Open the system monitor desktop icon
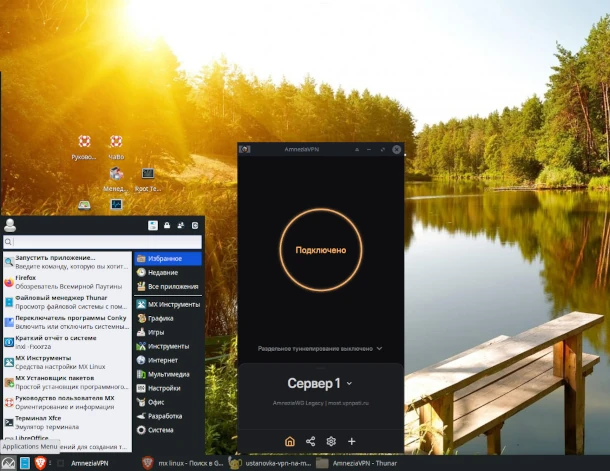This screenshot has width=610, height=471. [116, 204]
